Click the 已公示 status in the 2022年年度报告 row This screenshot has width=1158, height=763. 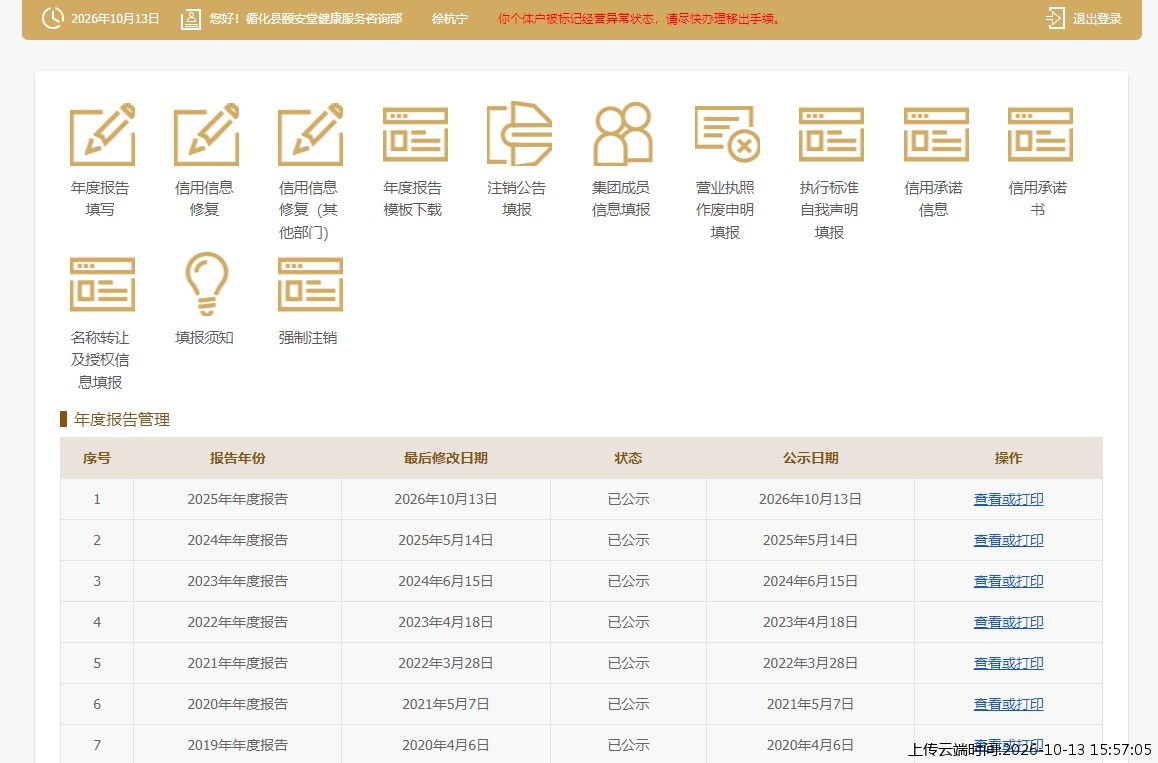pos(628,622)
